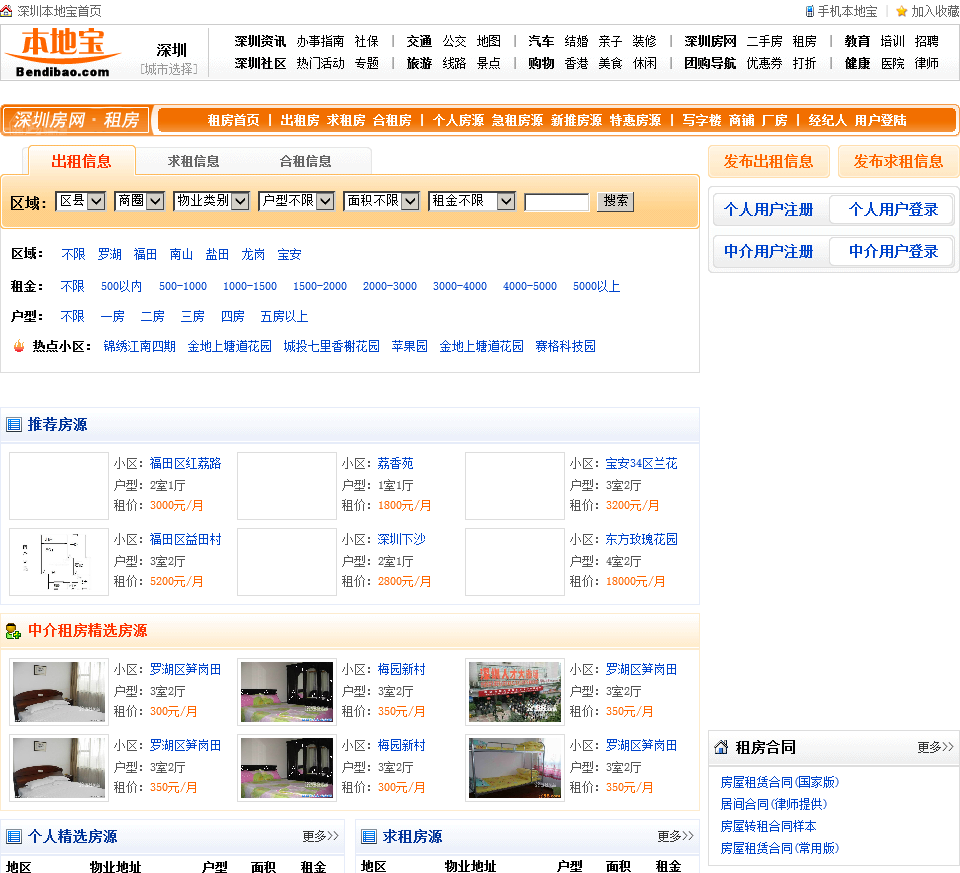Screen dimensions: 960x873
Task: Open the 深圳下沙 listing link
Action: coord(402,539)
